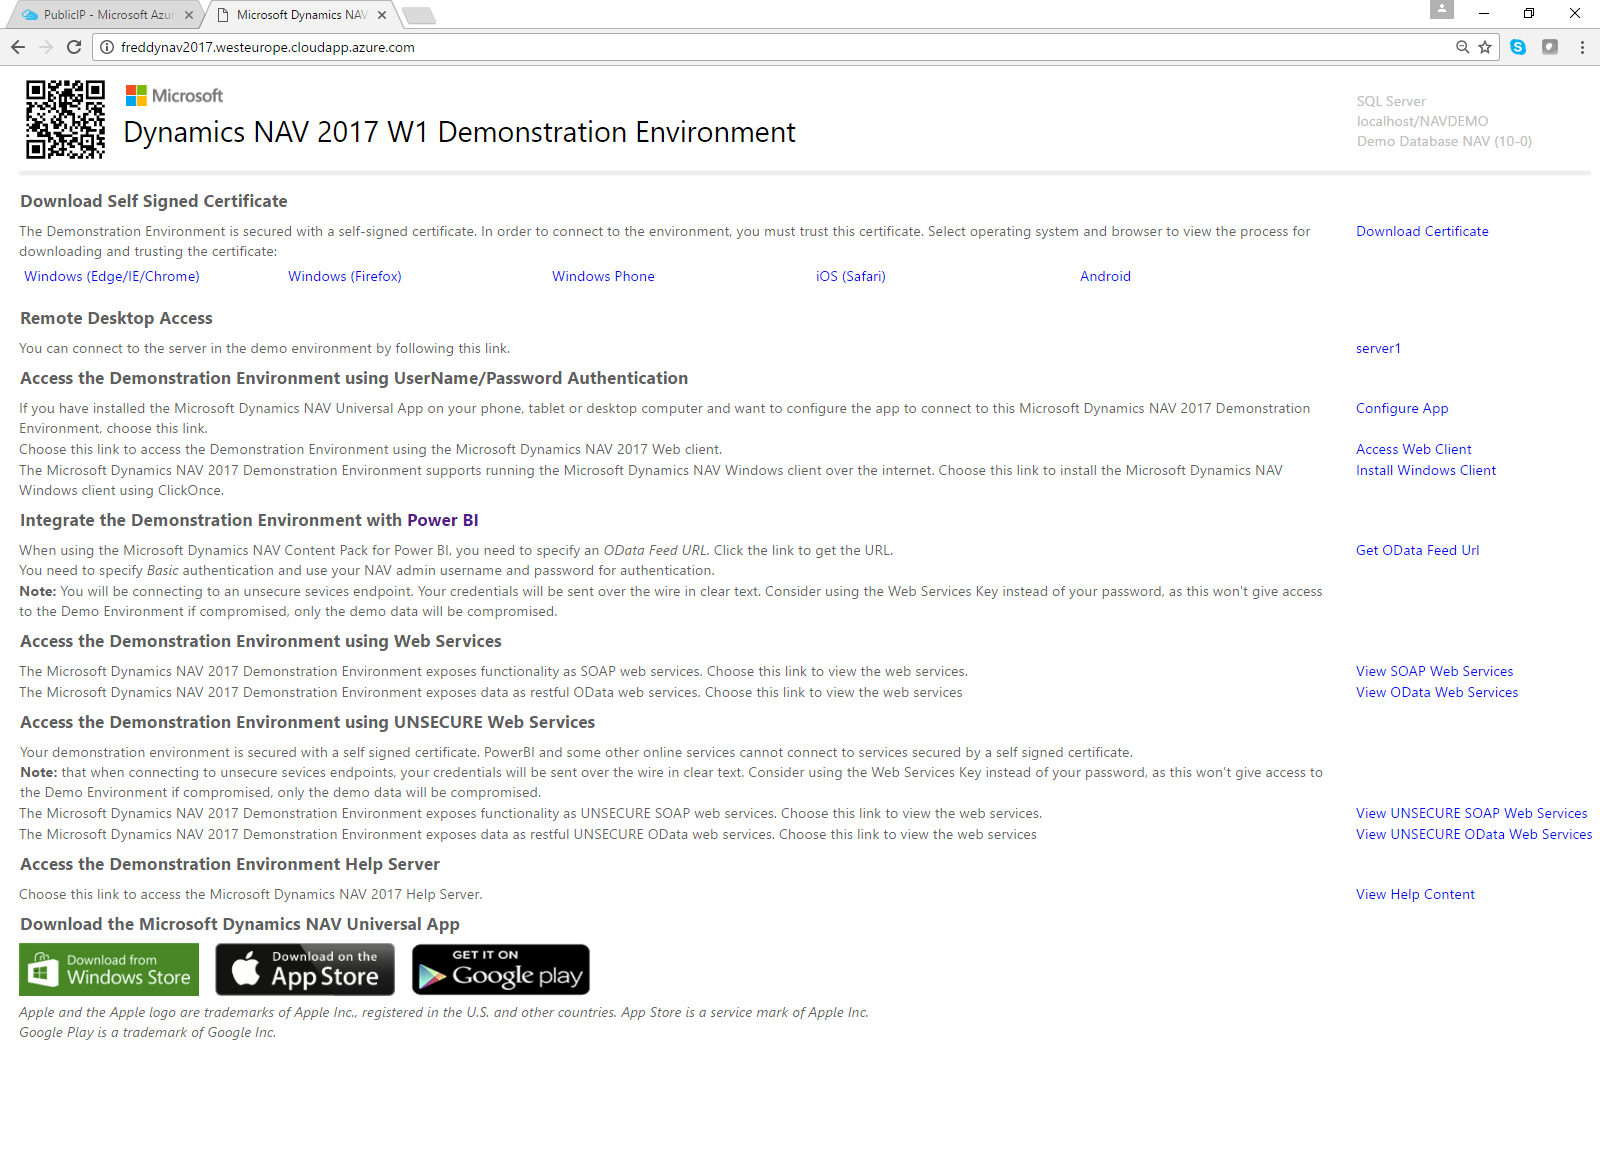Screen dimensions: 1600x1160
Task: Click the zoom magnifier icon in address bar
Action: tap(1462, 47)
